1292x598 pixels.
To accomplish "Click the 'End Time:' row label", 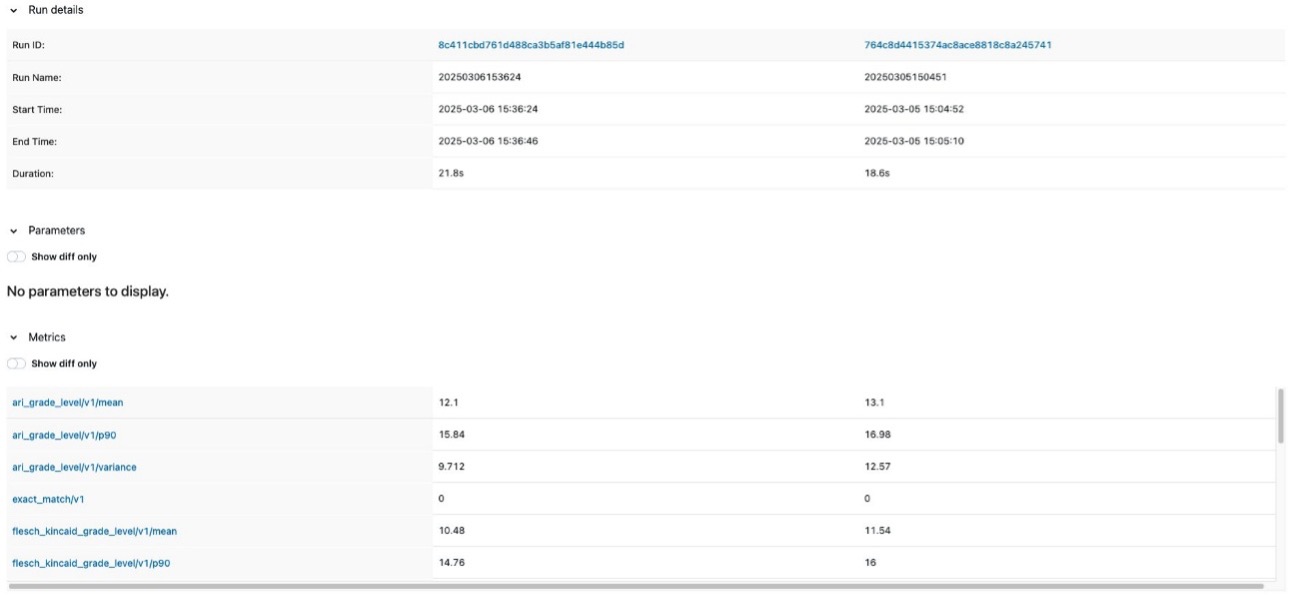I will click(35, 141).
